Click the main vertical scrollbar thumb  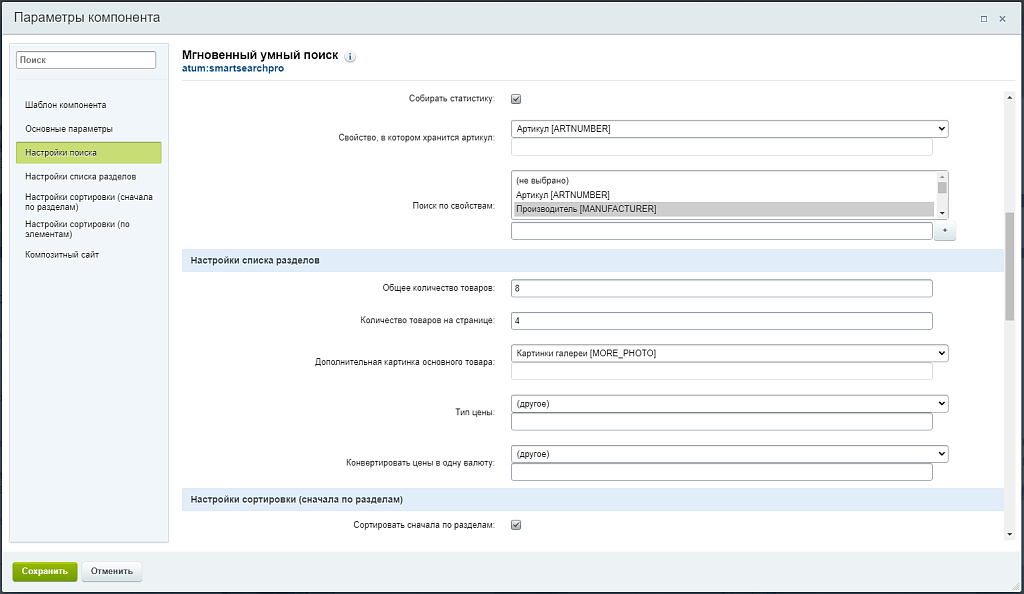(1009, 265)
